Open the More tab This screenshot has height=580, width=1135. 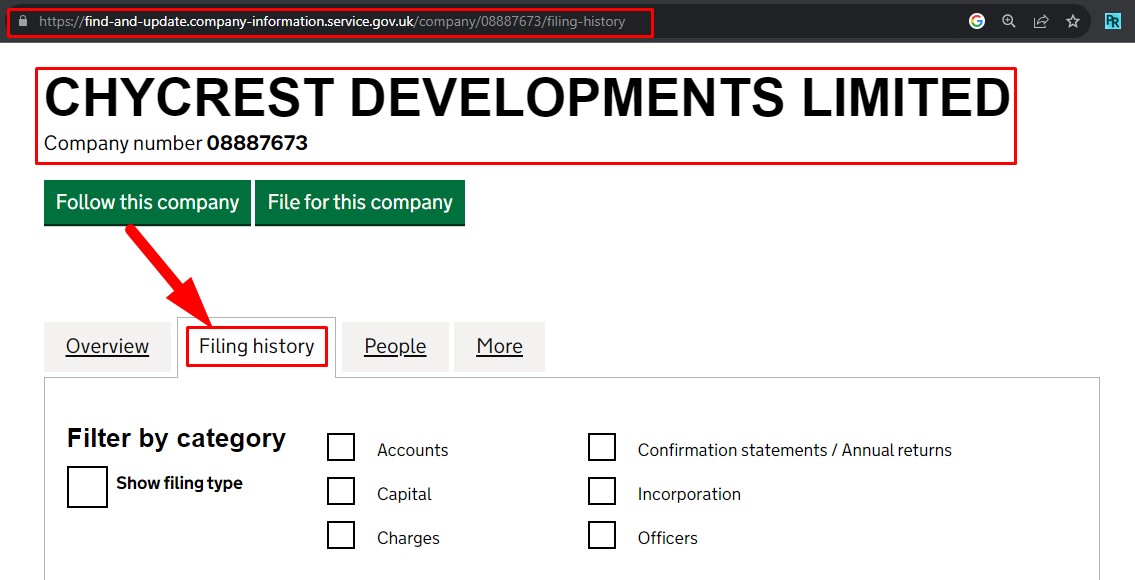pyautogui.click(x=499, y=347)
